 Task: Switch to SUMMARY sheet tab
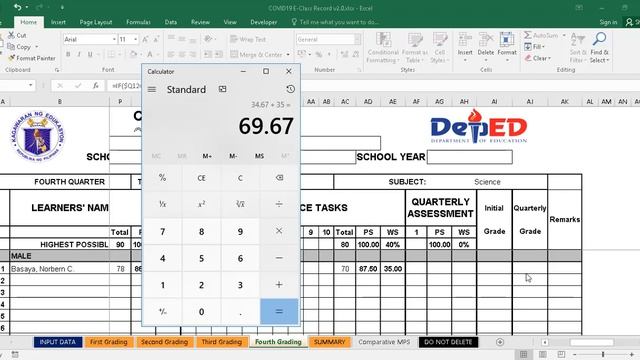(329, 342)
